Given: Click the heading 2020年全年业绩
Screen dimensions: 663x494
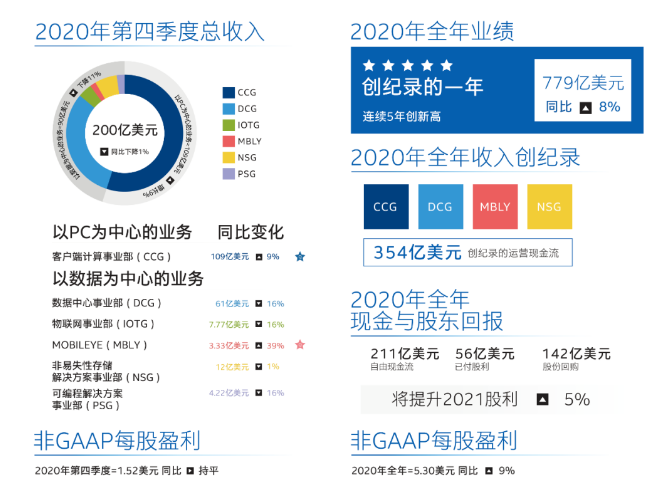Looking at the screenshot, I should (432, 32).
